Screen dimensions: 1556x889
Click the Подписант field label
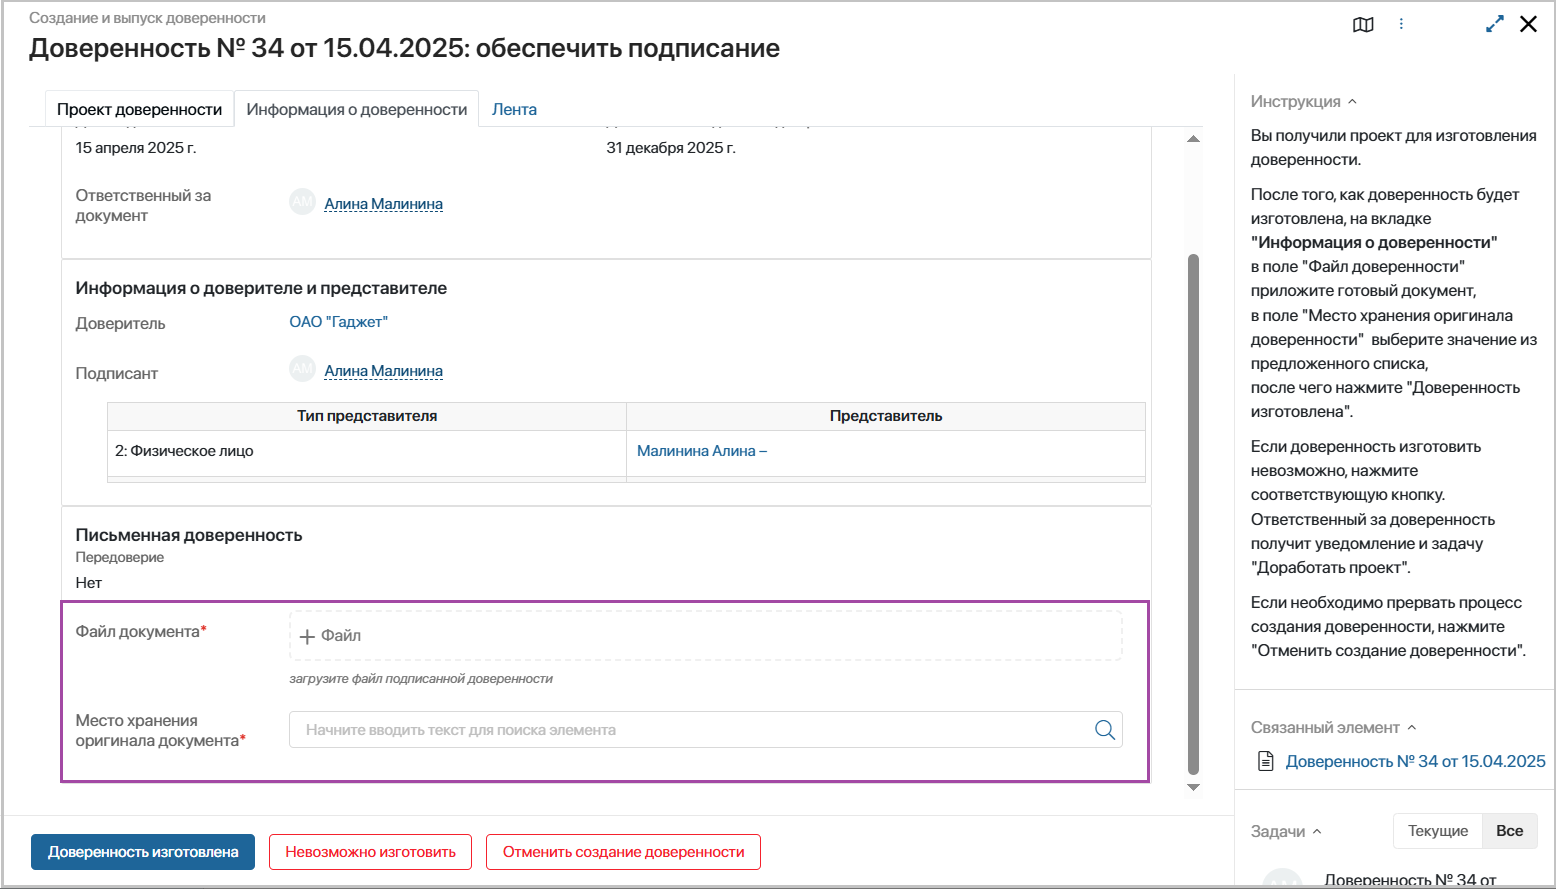pos(117,374)
